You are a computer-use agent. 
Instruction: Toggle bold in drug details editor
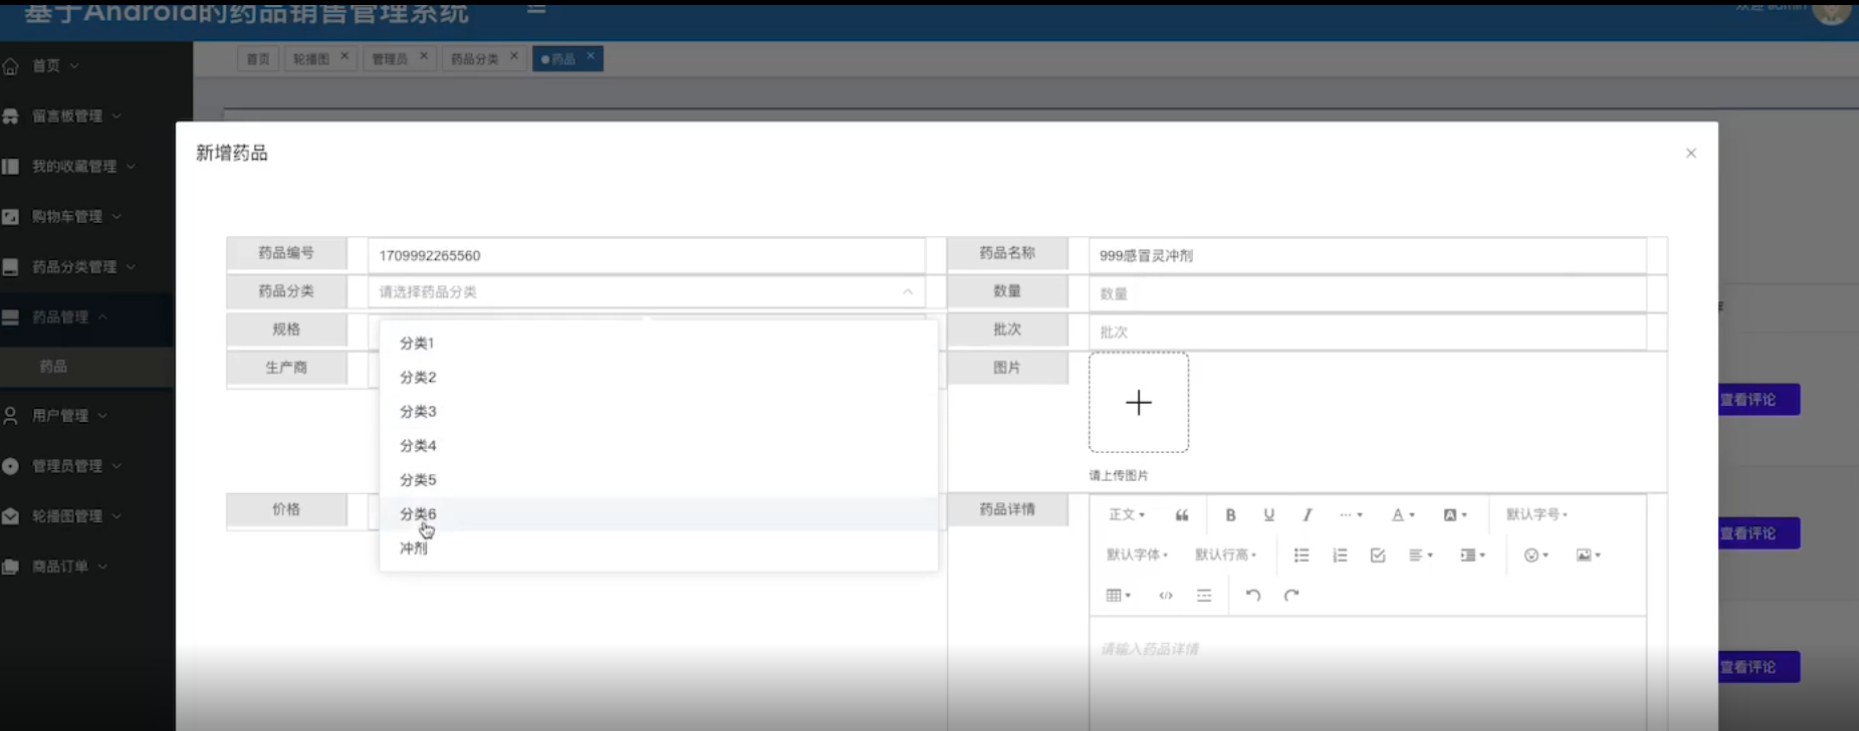[x=1231, y=514]
